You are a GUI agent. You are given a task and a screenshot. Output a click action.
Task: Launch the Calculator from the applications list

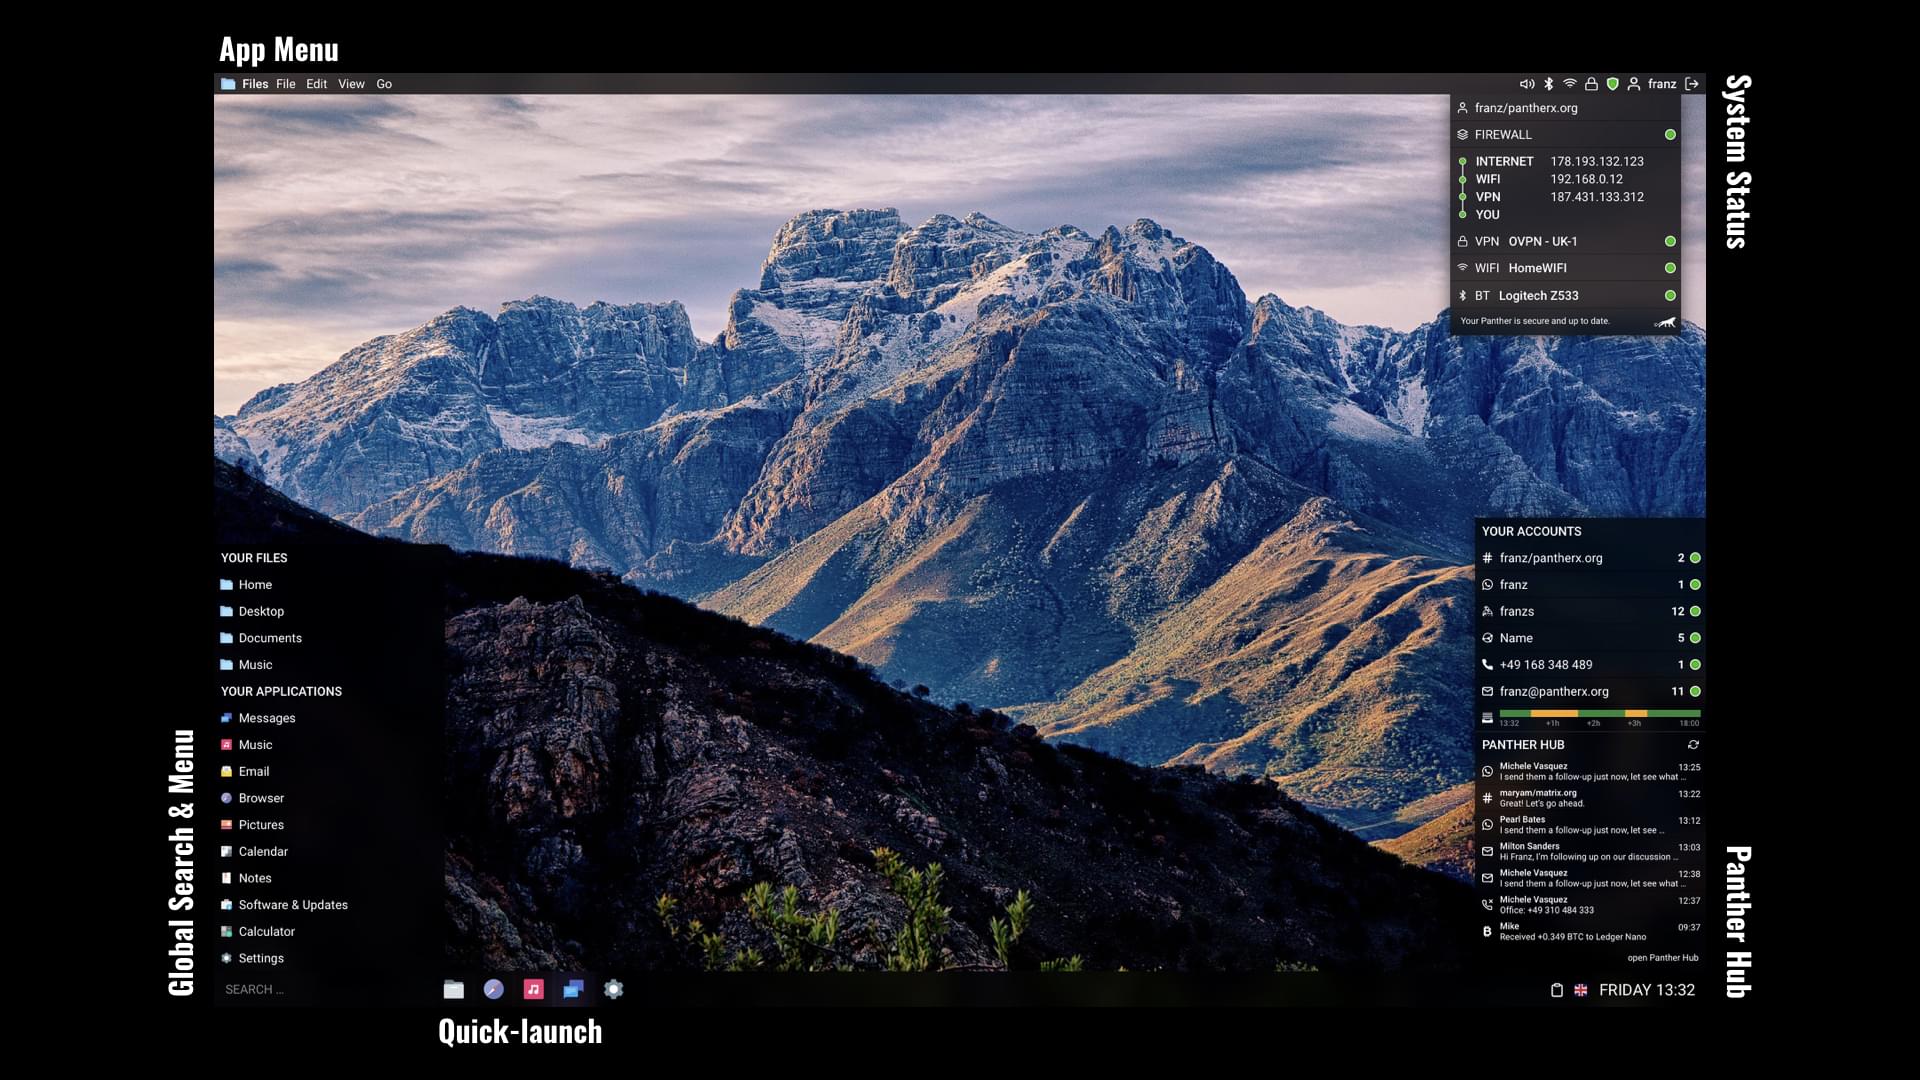pyautogui.click(x=267, y=931)
